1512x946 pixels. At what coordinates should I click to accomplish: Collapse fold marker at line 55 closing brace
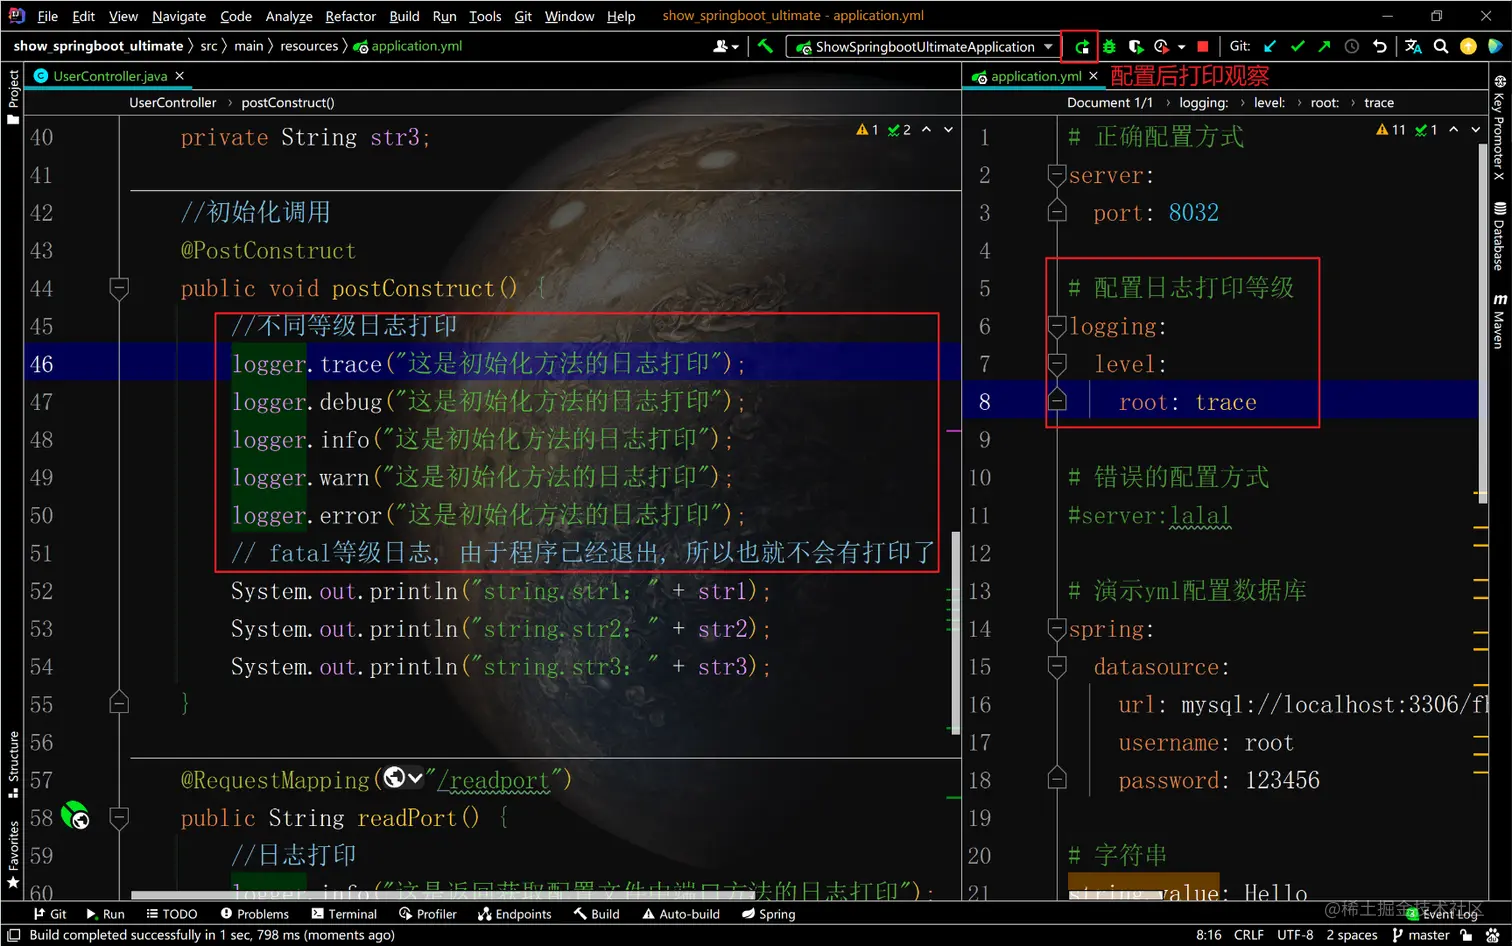click(119, 703)
